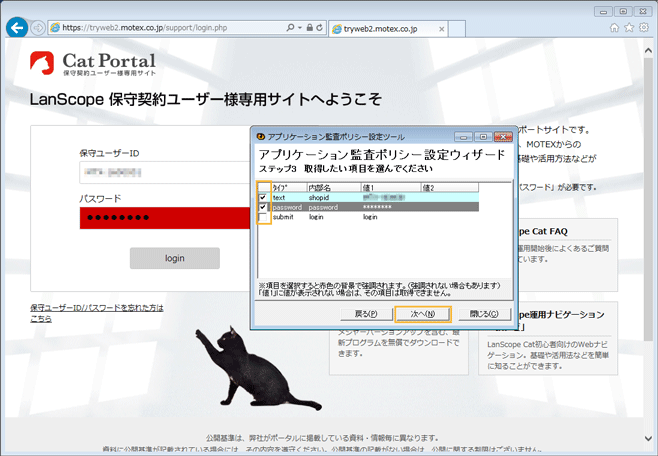The height and width of the screenshot is (456, 658).
Task: Click the Cat Portal logo
Action: pyautogui.click(x=93, y=64)
